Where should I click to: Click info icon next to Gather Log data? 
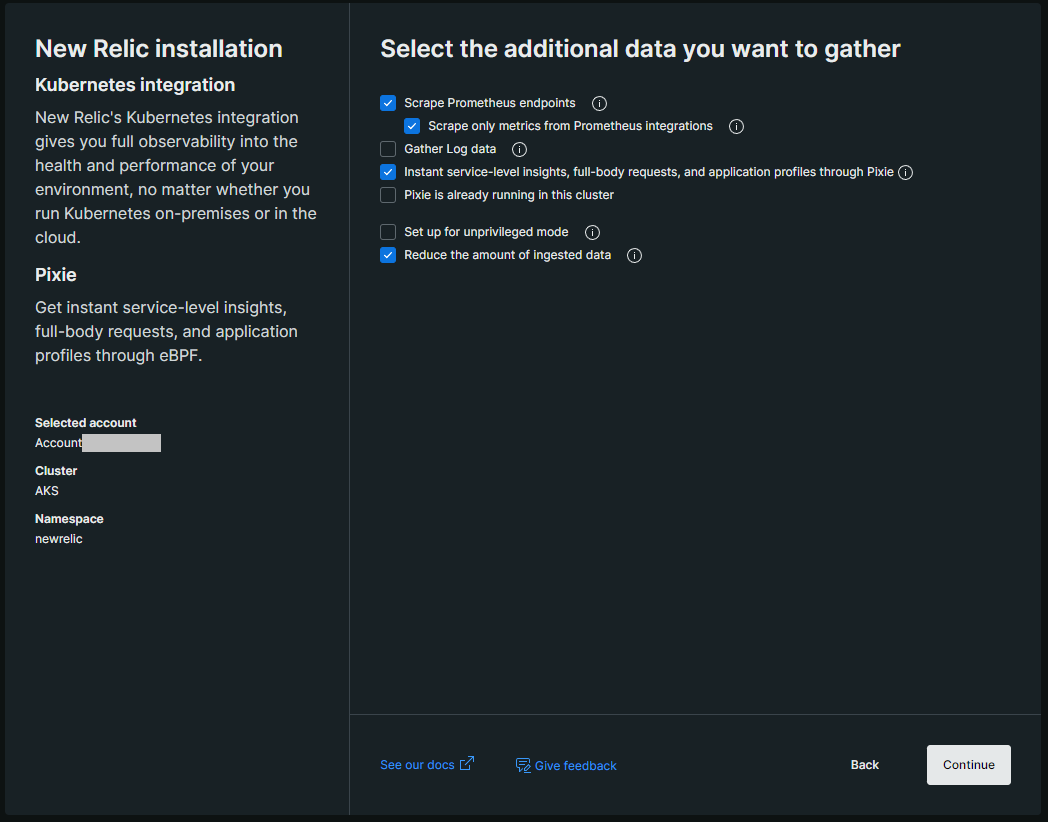pyautogui.click(x=519, y=150)
